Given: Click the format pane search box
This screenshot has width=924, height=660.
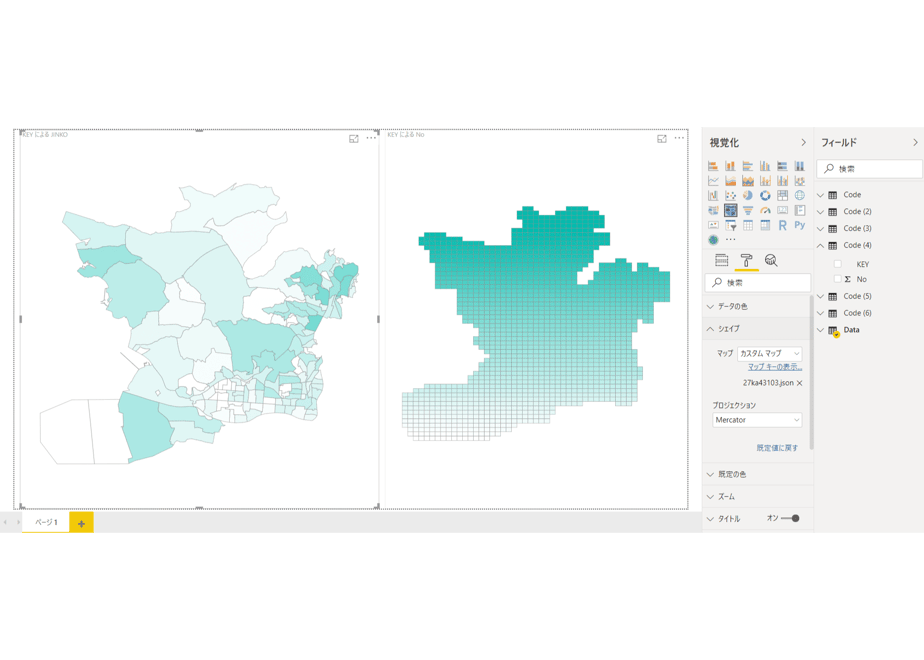Looking at the screenshot, I should [x=758, y=283].
